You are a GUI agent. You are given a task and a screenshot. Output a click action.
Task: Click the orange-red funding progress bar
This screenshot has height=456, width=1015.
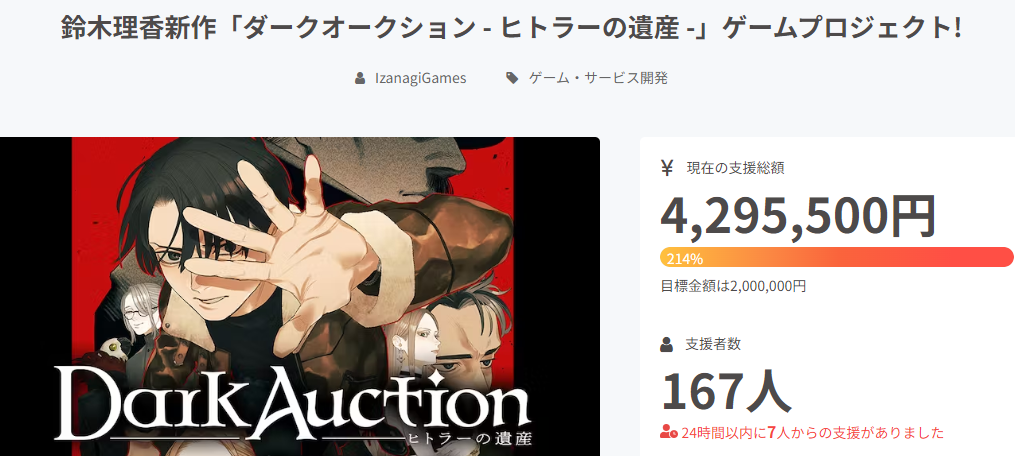pos(836,257)
